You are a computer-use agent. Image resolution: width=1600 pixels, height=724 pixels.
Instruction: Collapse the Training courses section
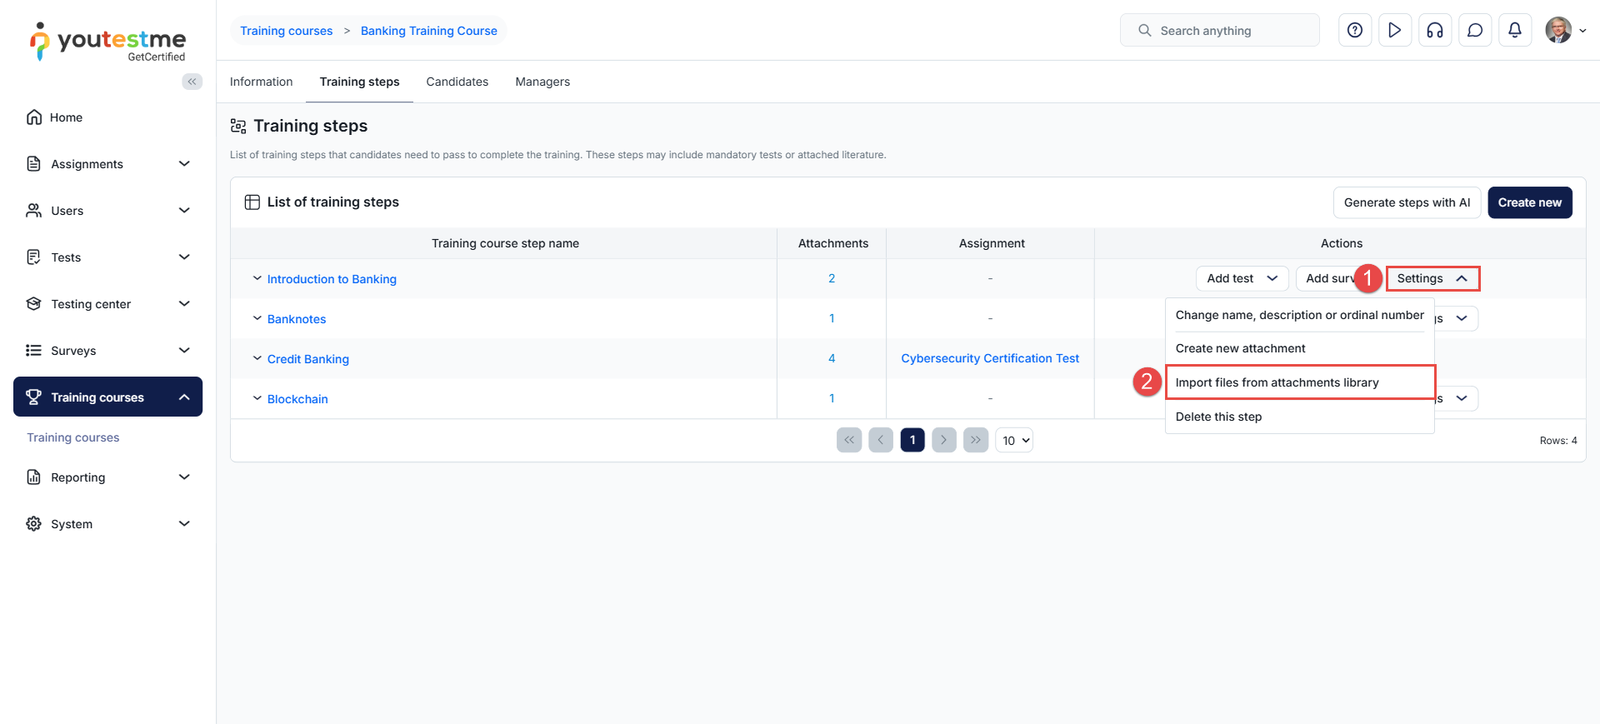184,397
